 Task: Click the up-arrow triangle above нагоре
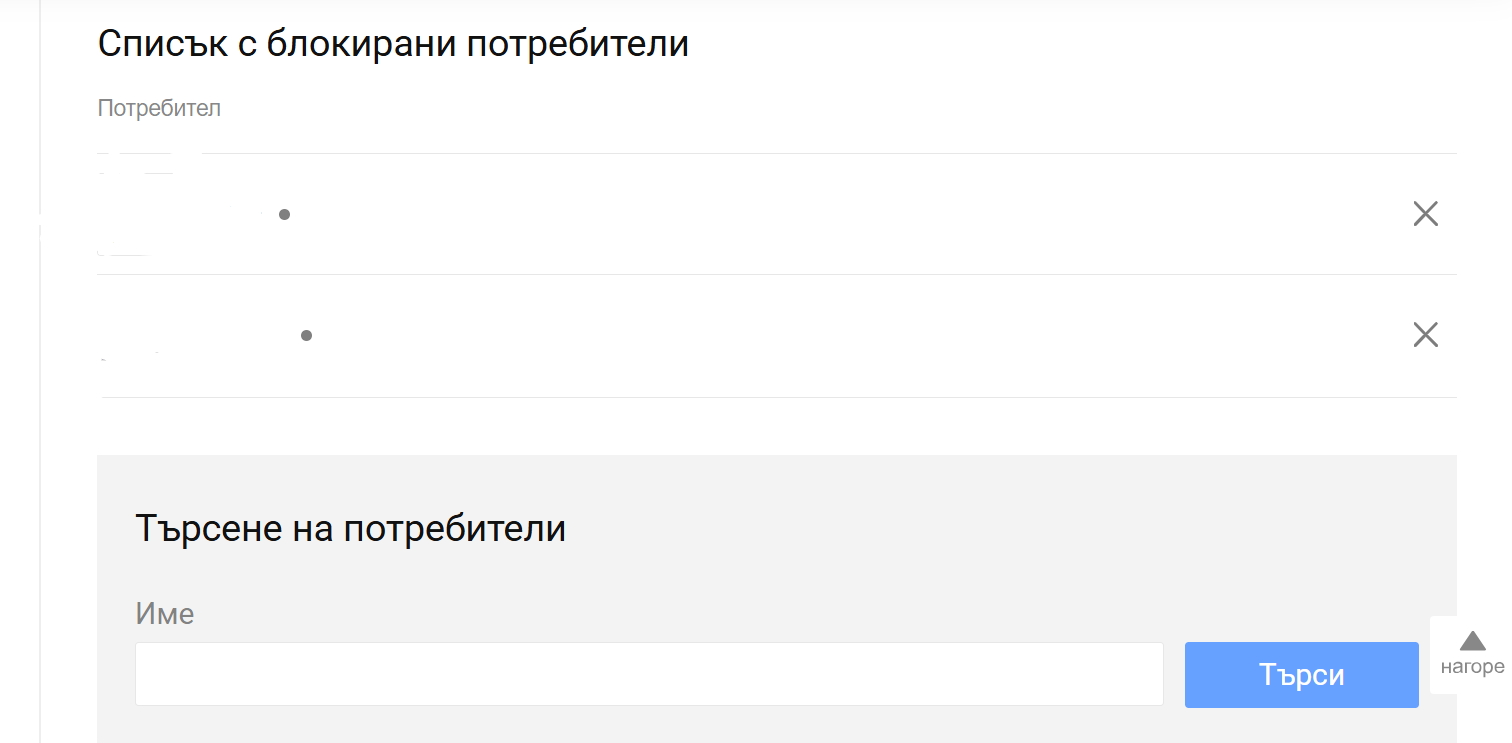point(1472,641)
